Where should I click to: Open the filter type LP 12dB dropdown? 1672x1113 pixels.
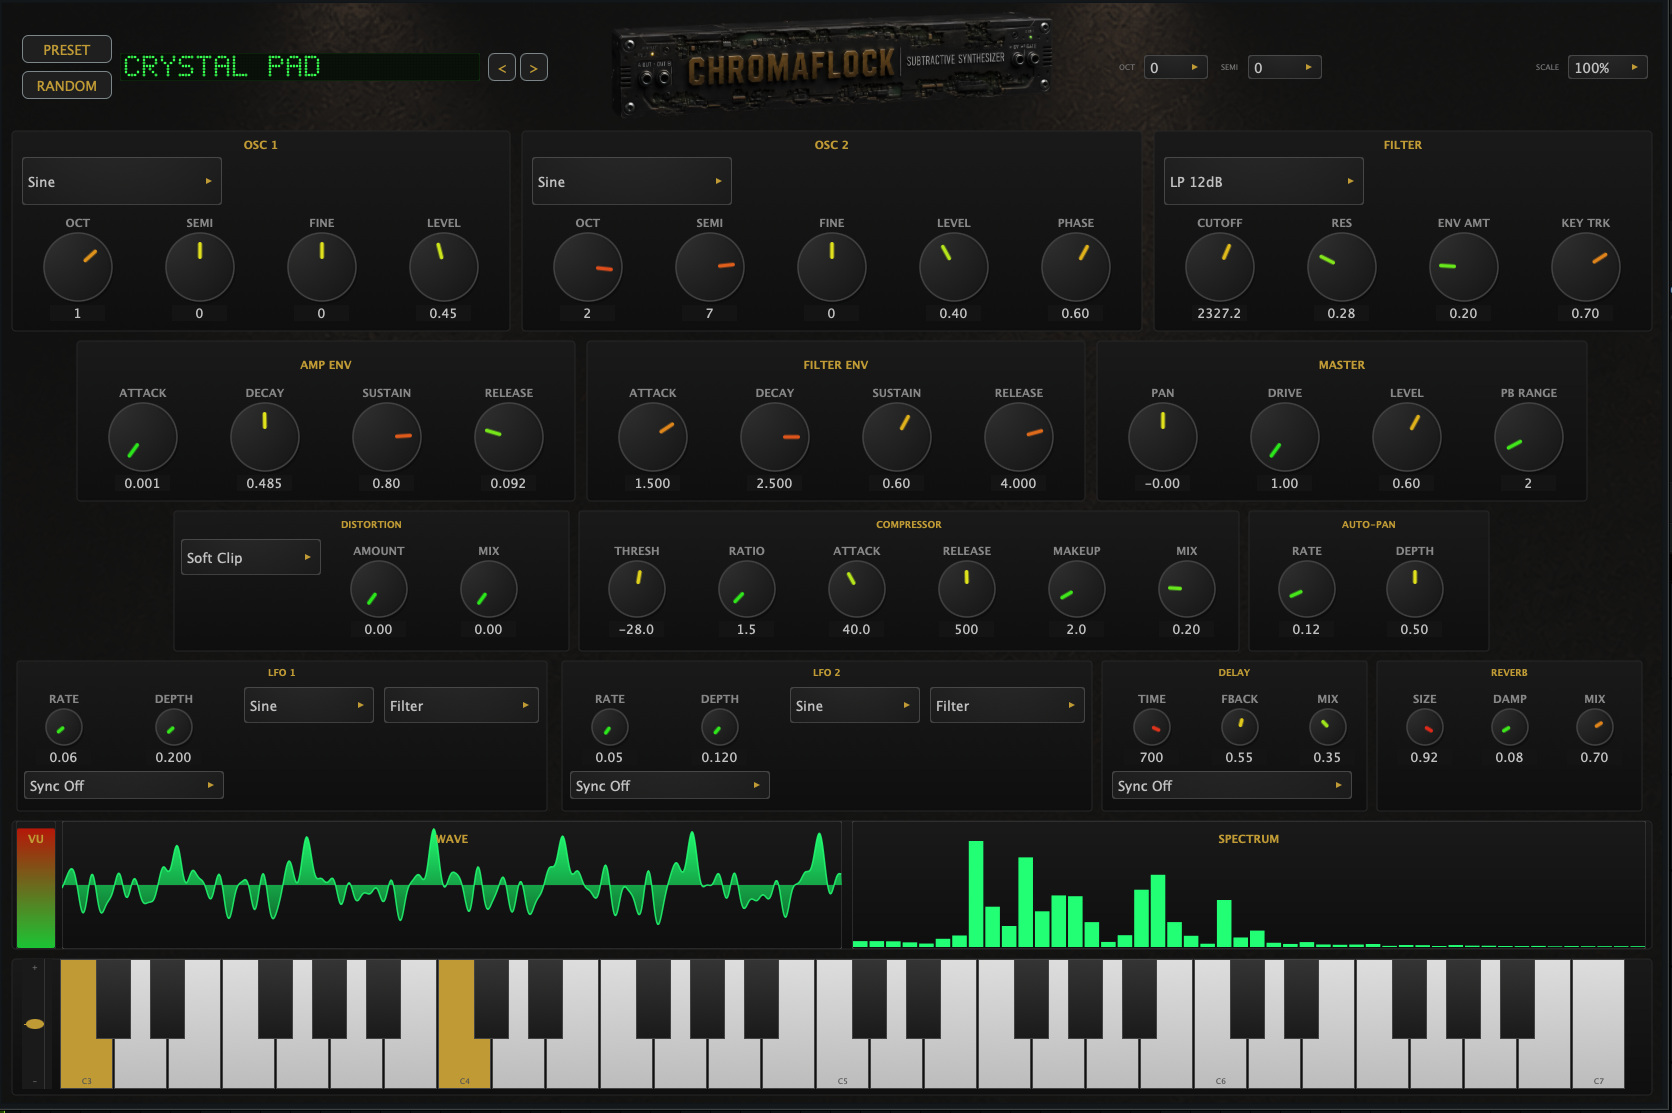1264,181
